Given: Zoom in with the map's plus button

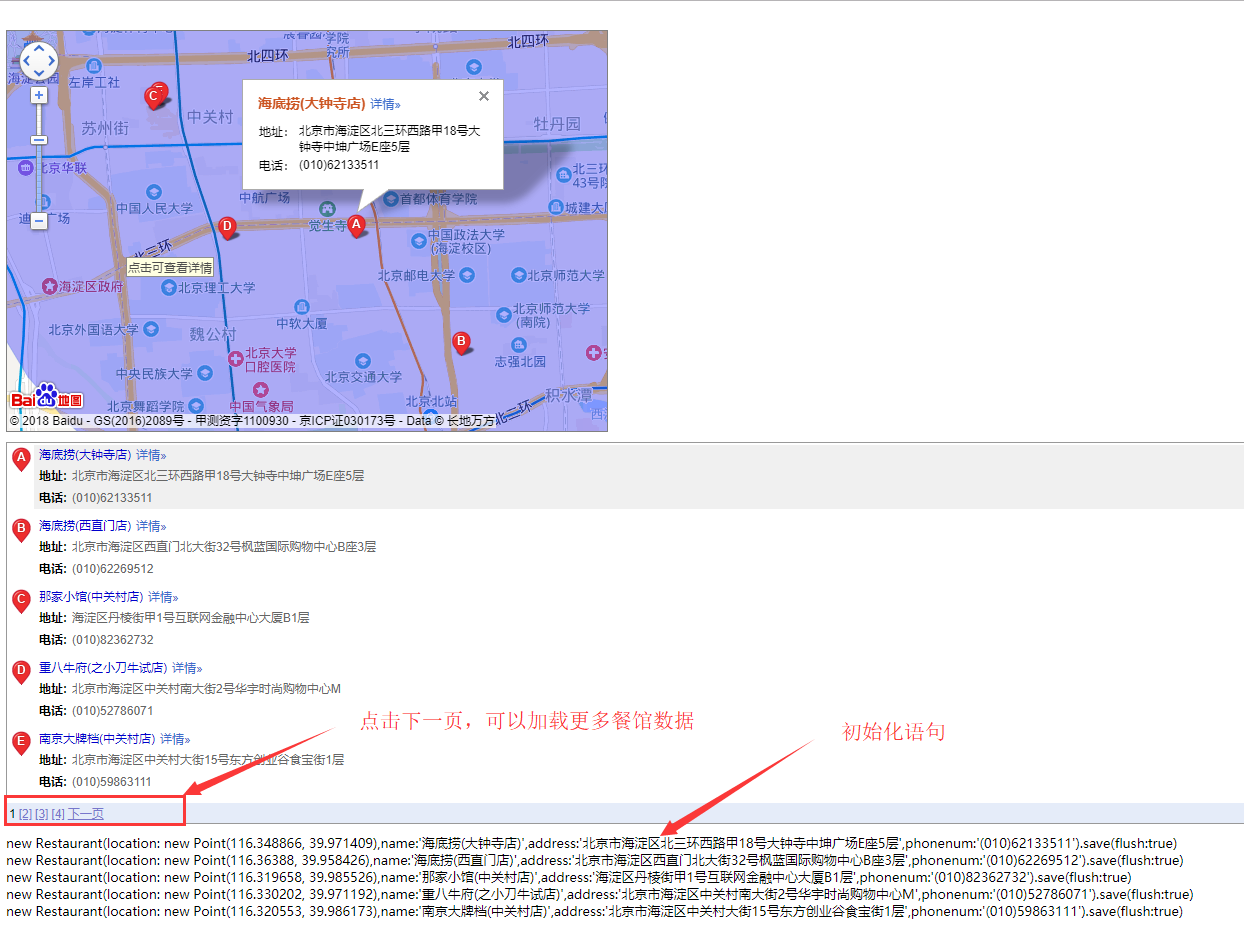Looking at the screenshot, I should tap(39, 95).
